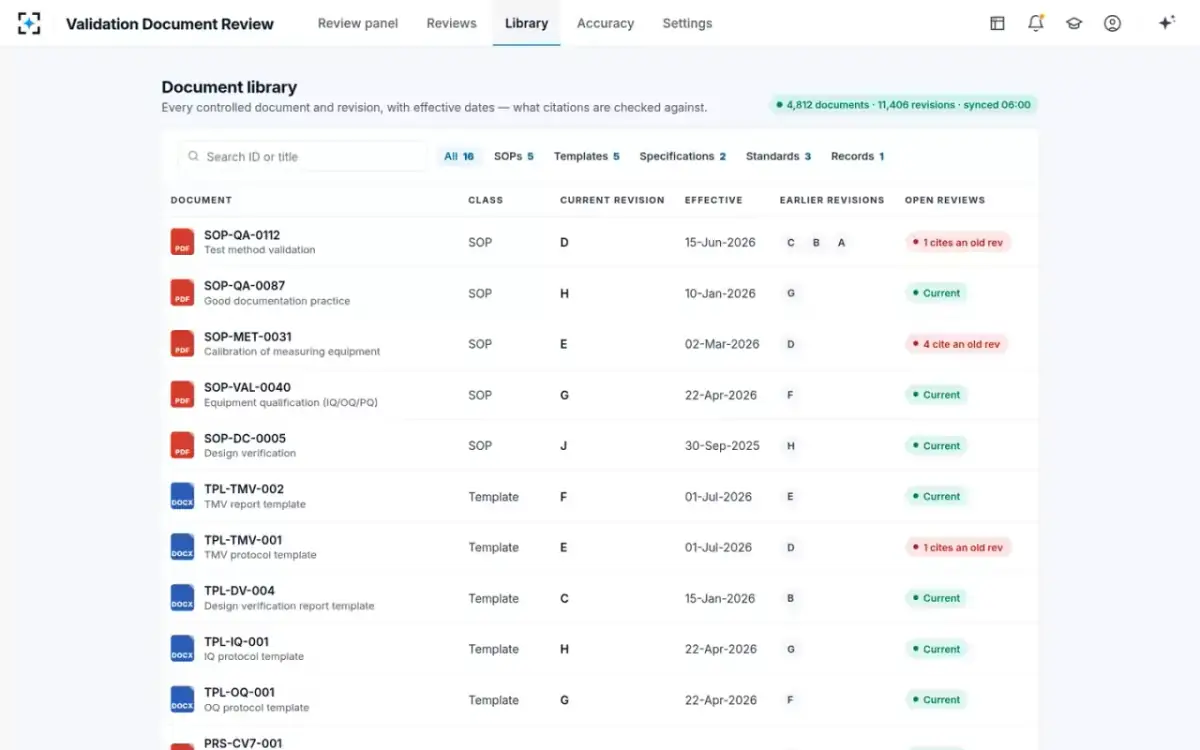Click the PDF icon for SOP-VAL-0040

(x=182, y=395)
